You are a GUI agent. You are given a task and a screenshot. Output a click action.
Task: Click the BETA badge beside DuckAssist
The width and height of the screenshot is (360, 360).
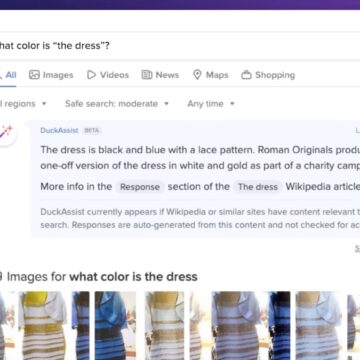[x=91, y=131]
